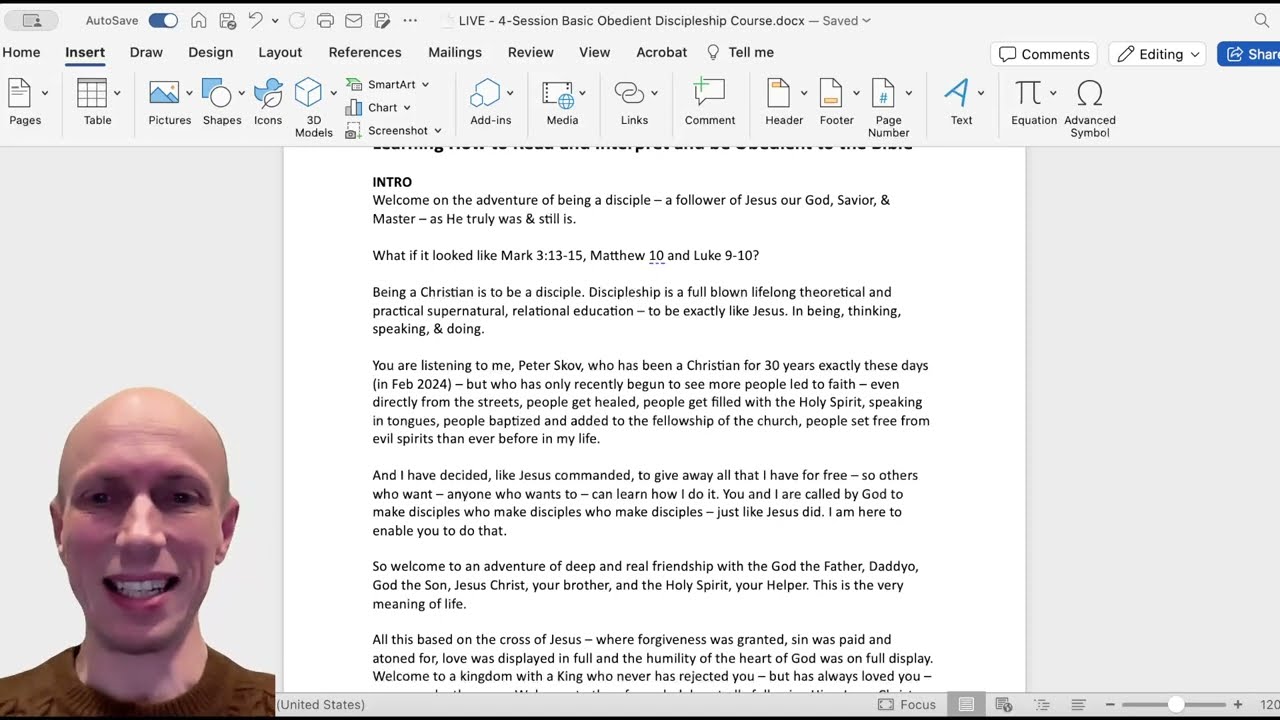Open the Acrobat tab
1280x720 pixels.
click(x=662, y=52)
